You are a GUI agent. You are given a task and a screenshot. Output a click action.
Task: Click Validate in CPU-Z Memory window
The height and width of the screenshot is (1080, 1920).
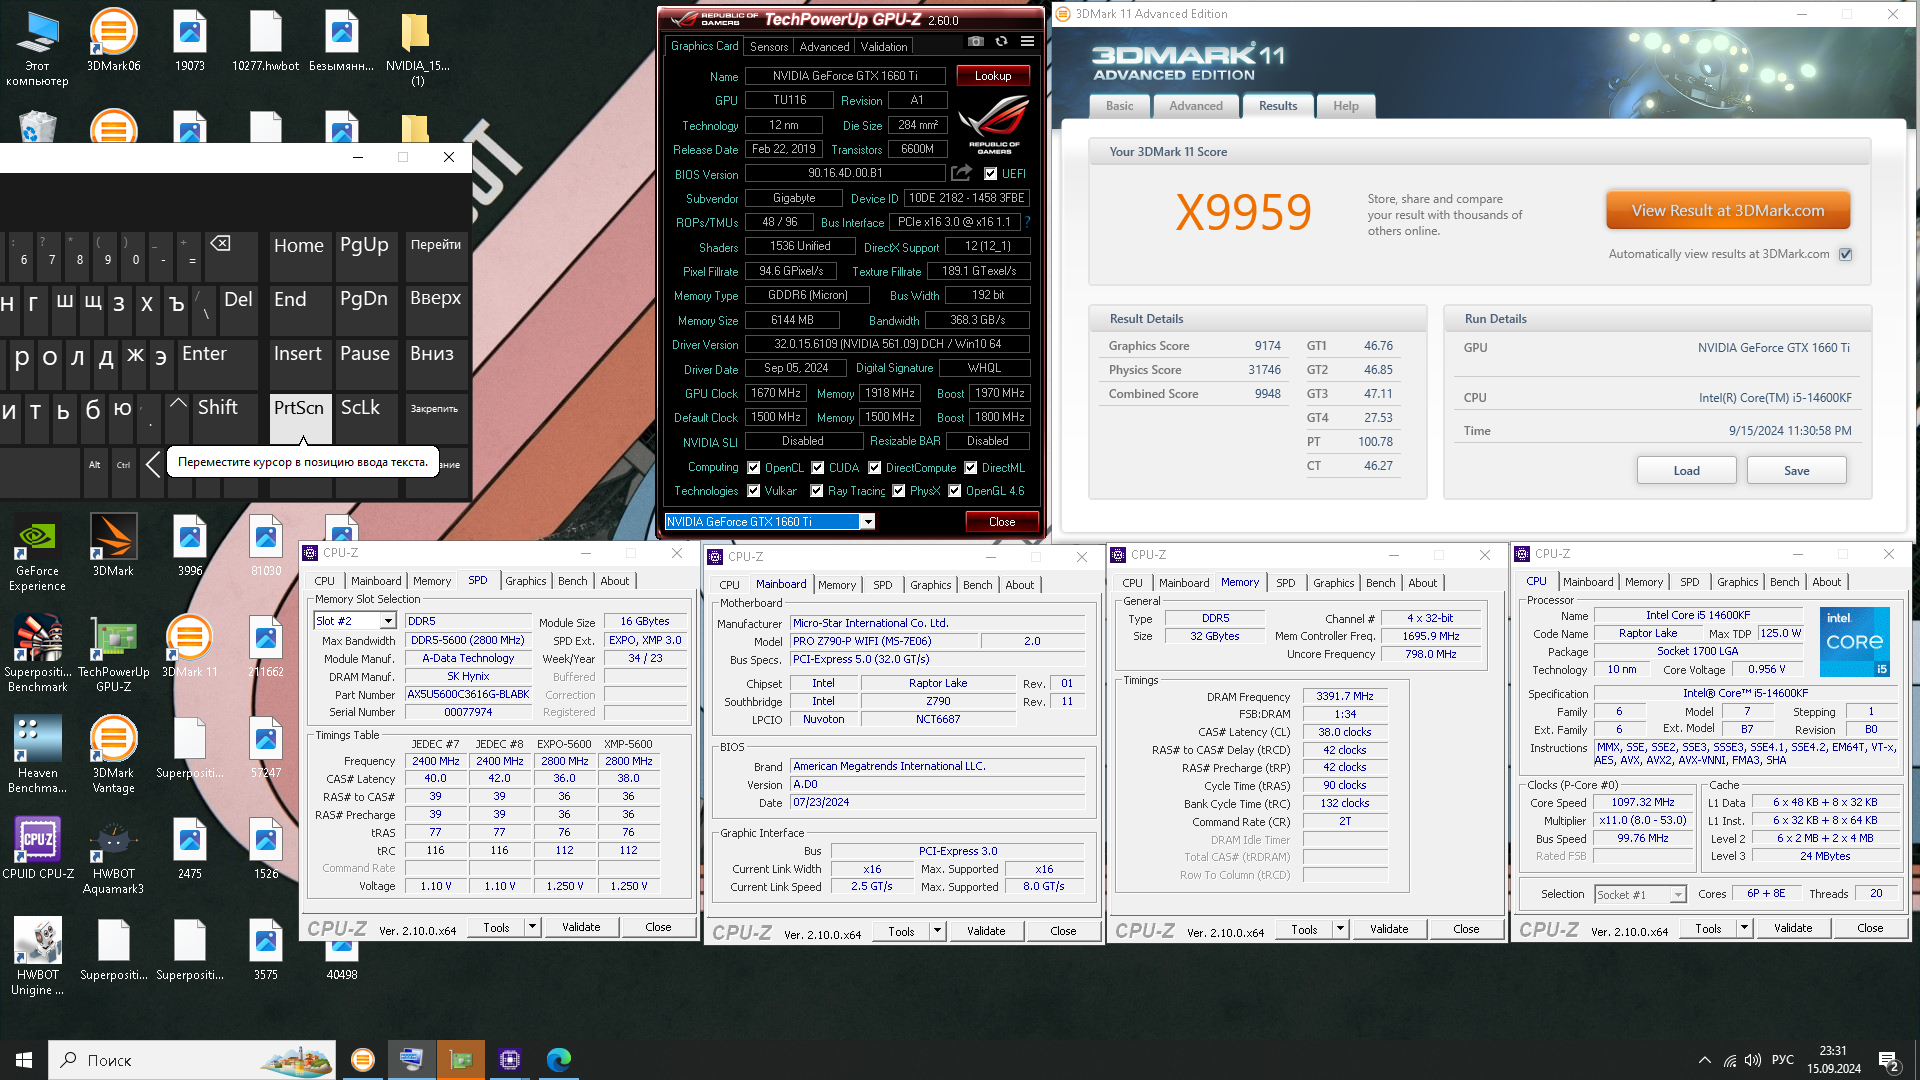click(1388, 929)
